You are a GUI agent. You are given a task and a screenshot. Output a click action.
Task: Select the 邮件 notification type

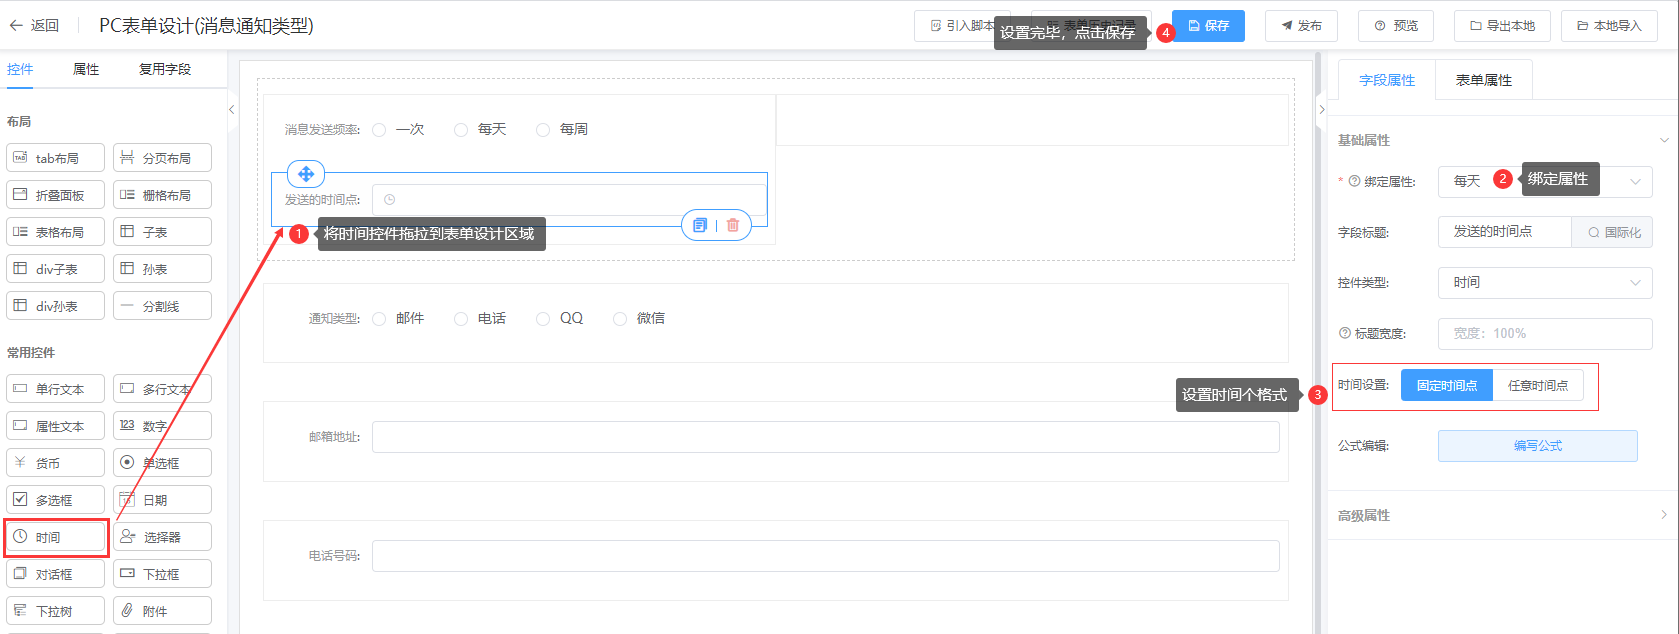379,319
